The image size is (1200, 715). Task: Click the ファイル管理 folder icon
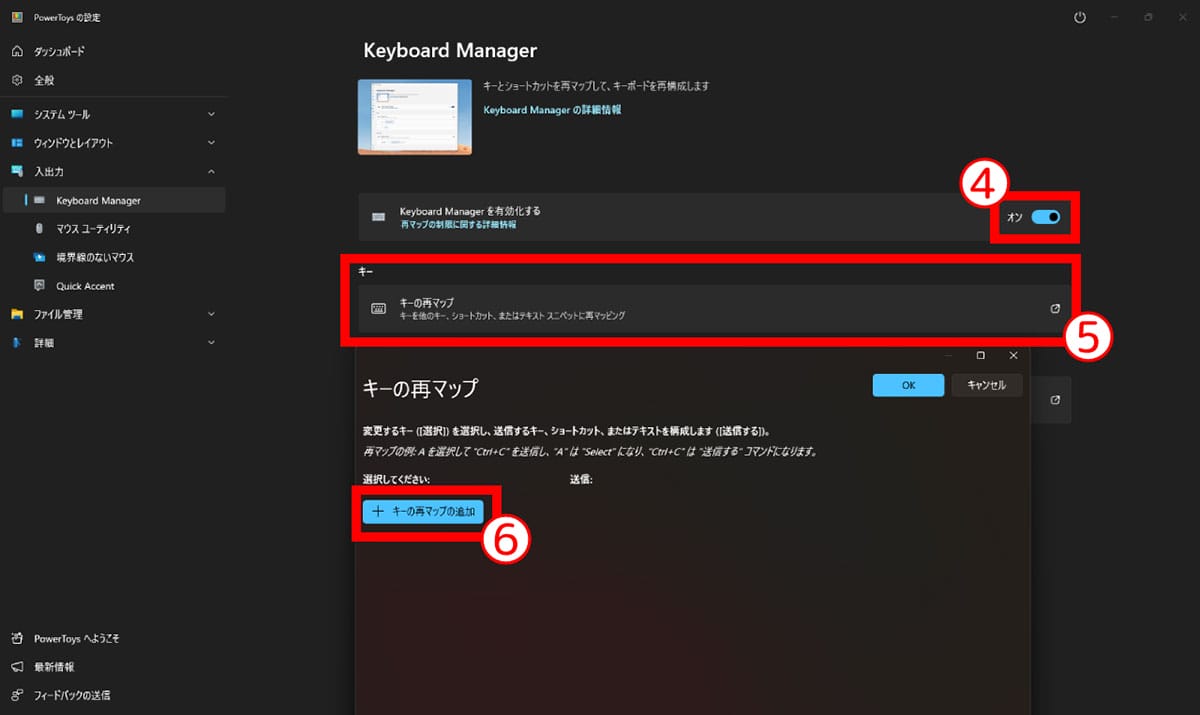(x=17, y=314)
